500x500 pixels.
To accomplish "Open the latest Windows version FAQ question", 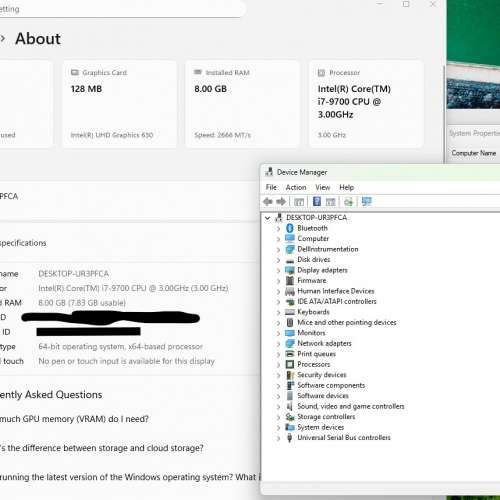I will tap(130, 477).
